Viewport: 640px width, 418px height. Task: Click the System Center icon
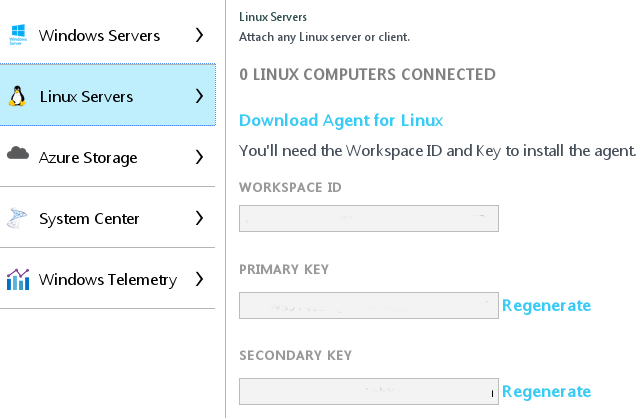(17, 218)
